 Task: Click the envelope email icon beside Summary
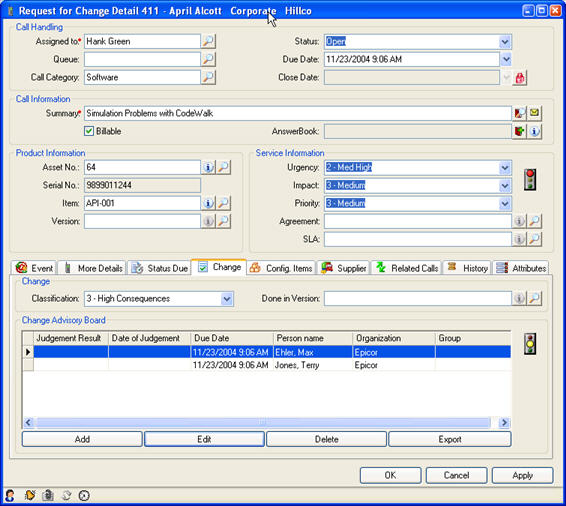535,113
